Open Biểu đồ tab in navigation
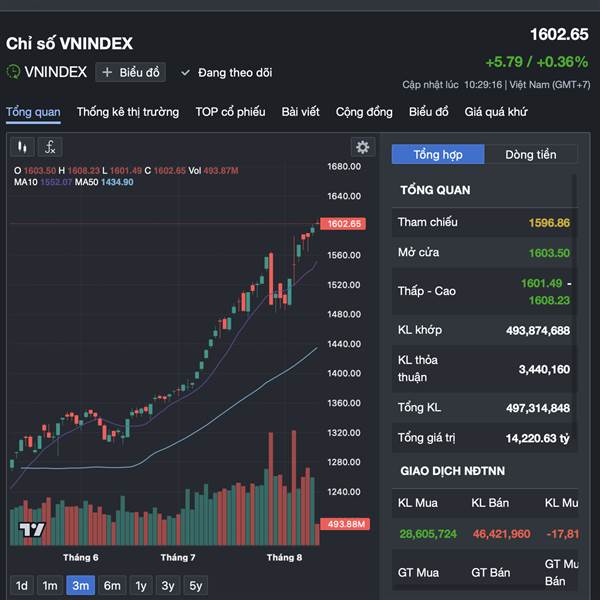 429,112
